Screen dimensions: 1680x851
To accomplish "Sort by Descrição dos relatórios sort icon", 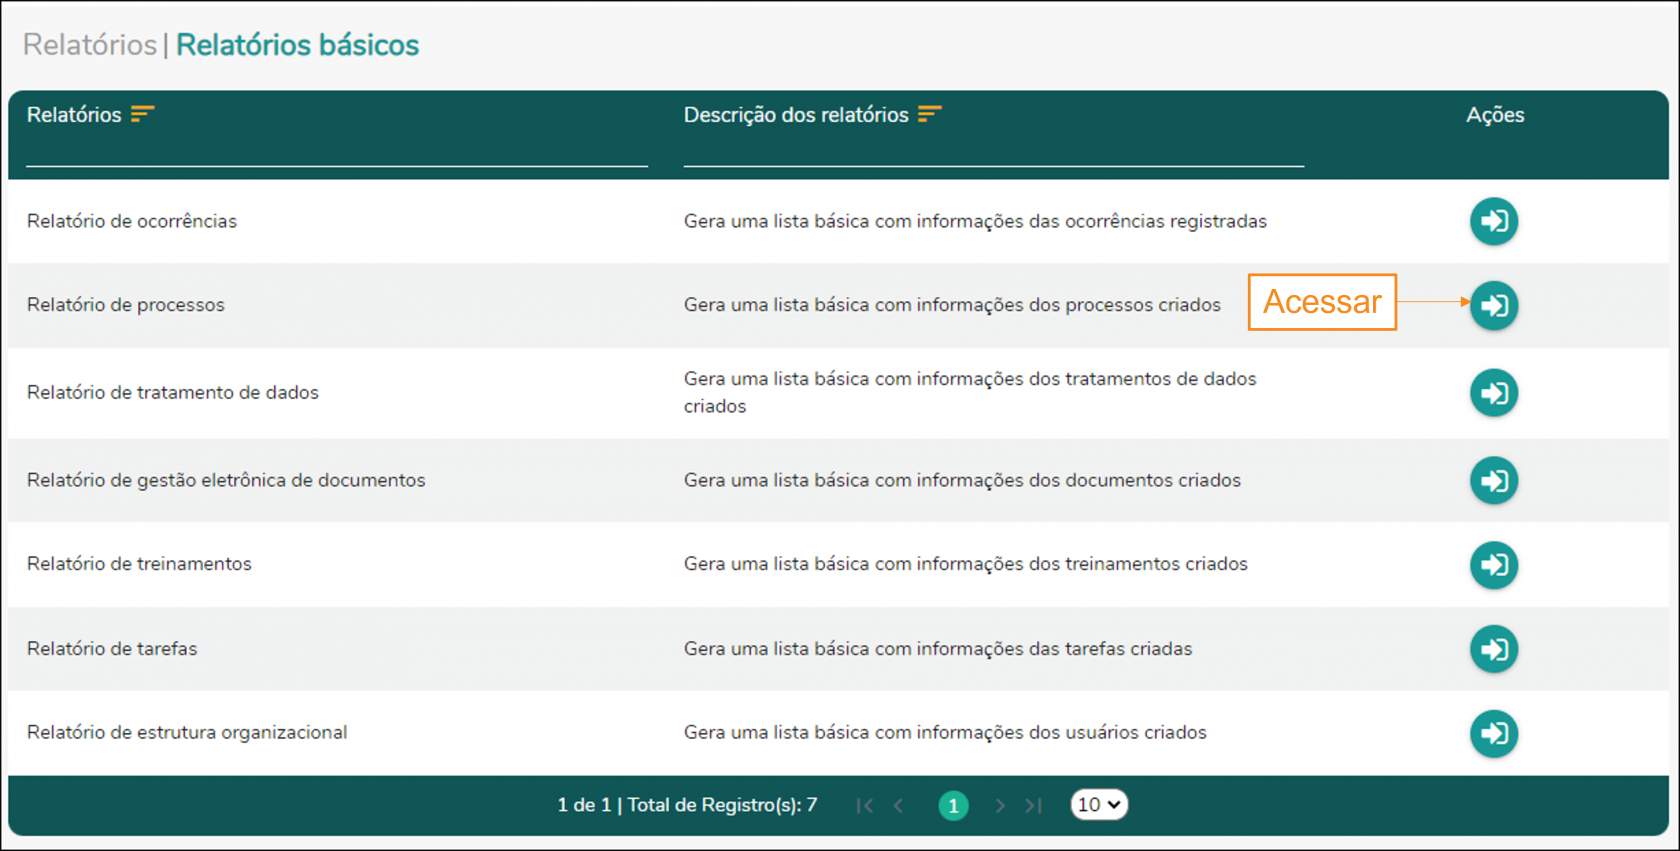I will (930, 114).
